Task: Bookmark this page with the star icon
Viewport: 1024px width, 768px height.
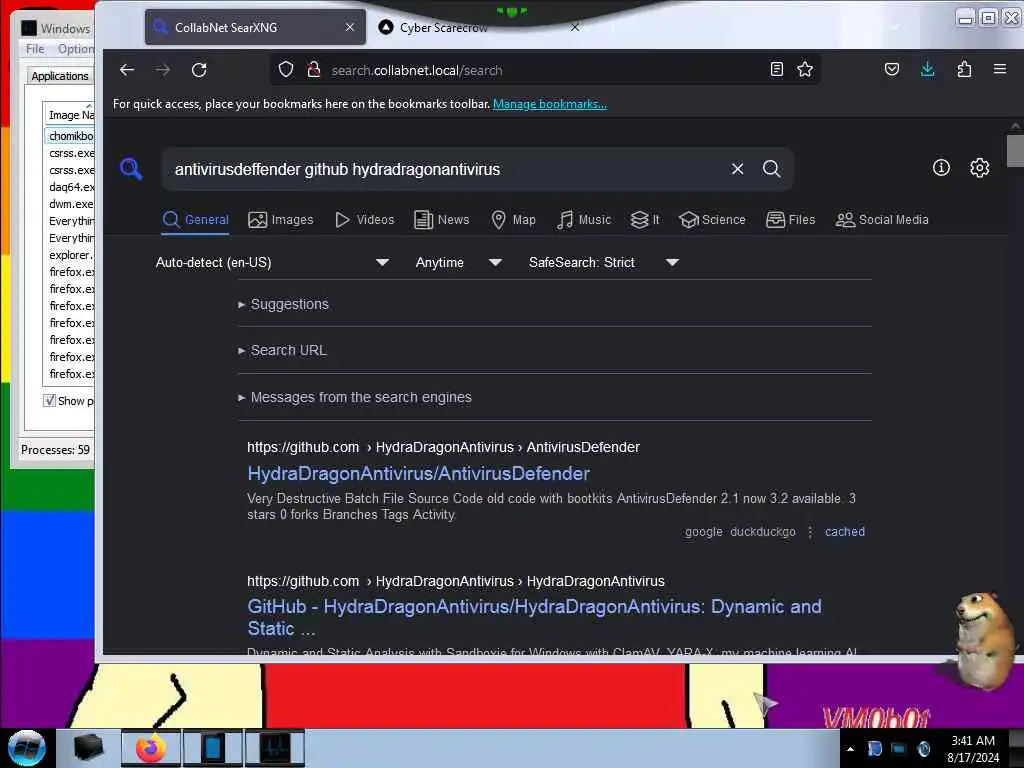Action: tap(805, 69)
